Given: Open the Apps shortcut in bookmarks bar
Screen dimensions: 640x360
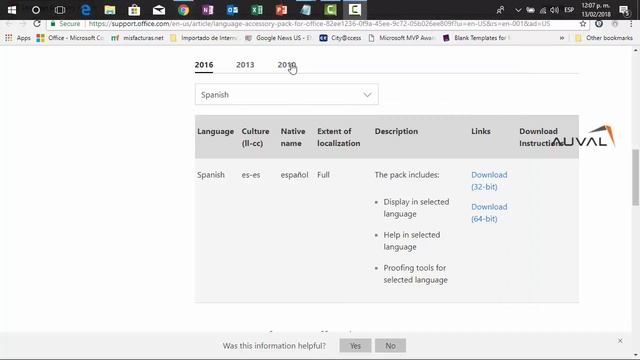Looking at the screenshot, I should coord(18,38).
